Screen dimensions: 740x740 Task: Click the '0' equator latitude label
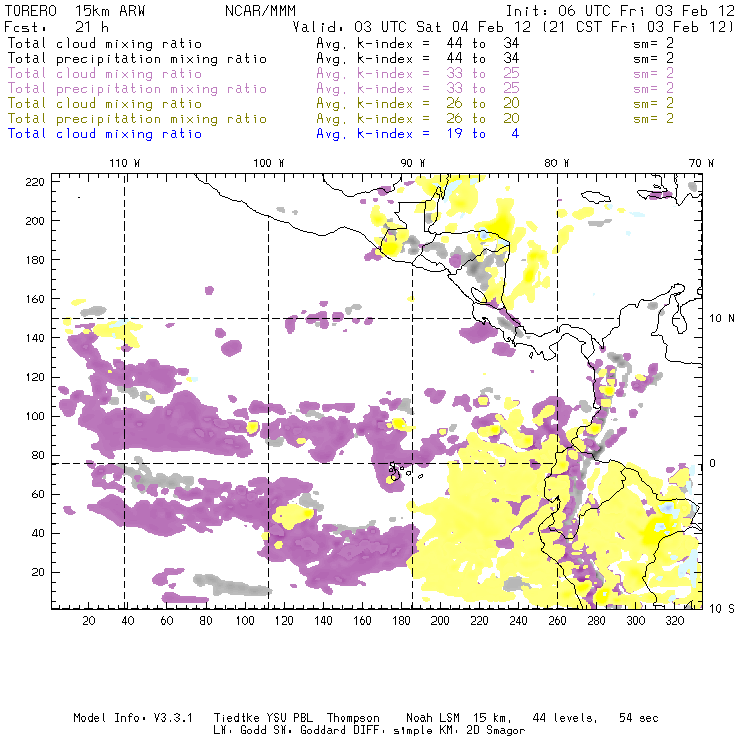coord(713,463)
